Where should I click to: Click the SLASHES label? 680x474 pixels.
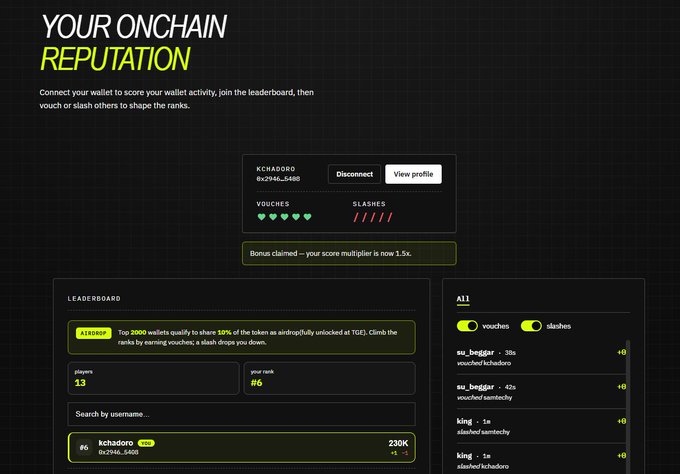369,204
